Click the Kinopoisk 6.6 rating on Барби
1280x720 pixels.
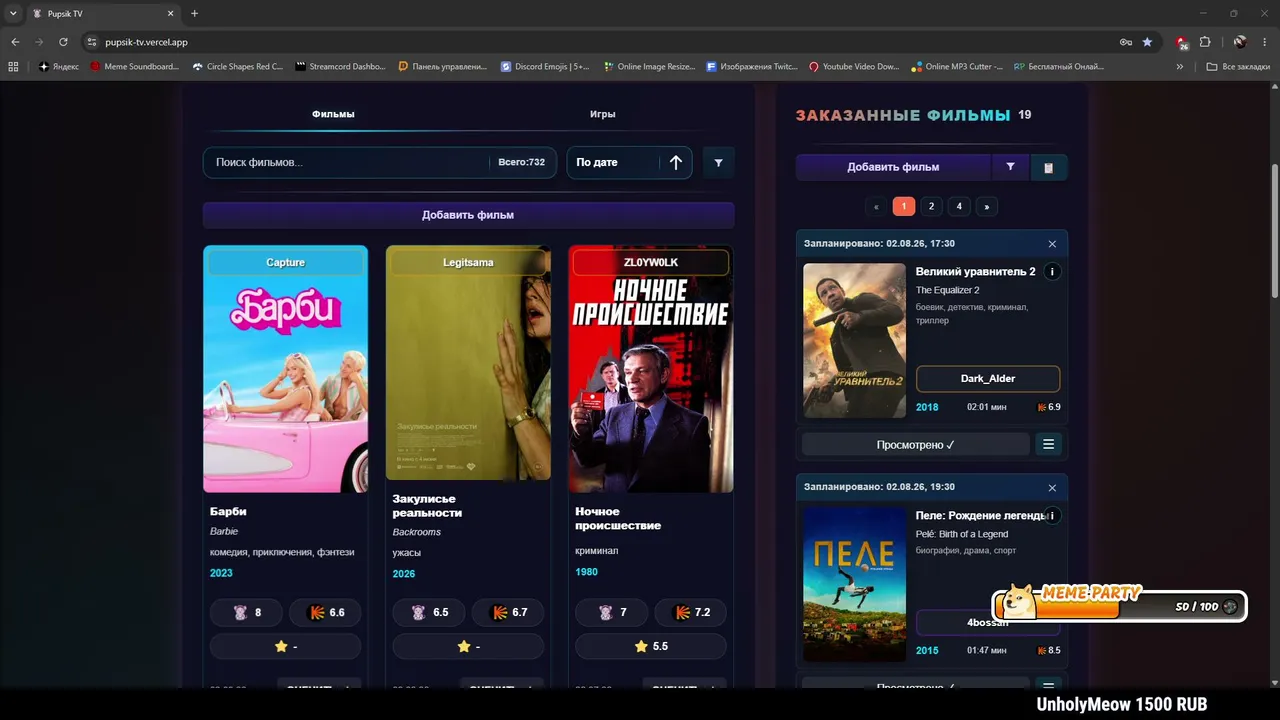[x=325, y=613]
